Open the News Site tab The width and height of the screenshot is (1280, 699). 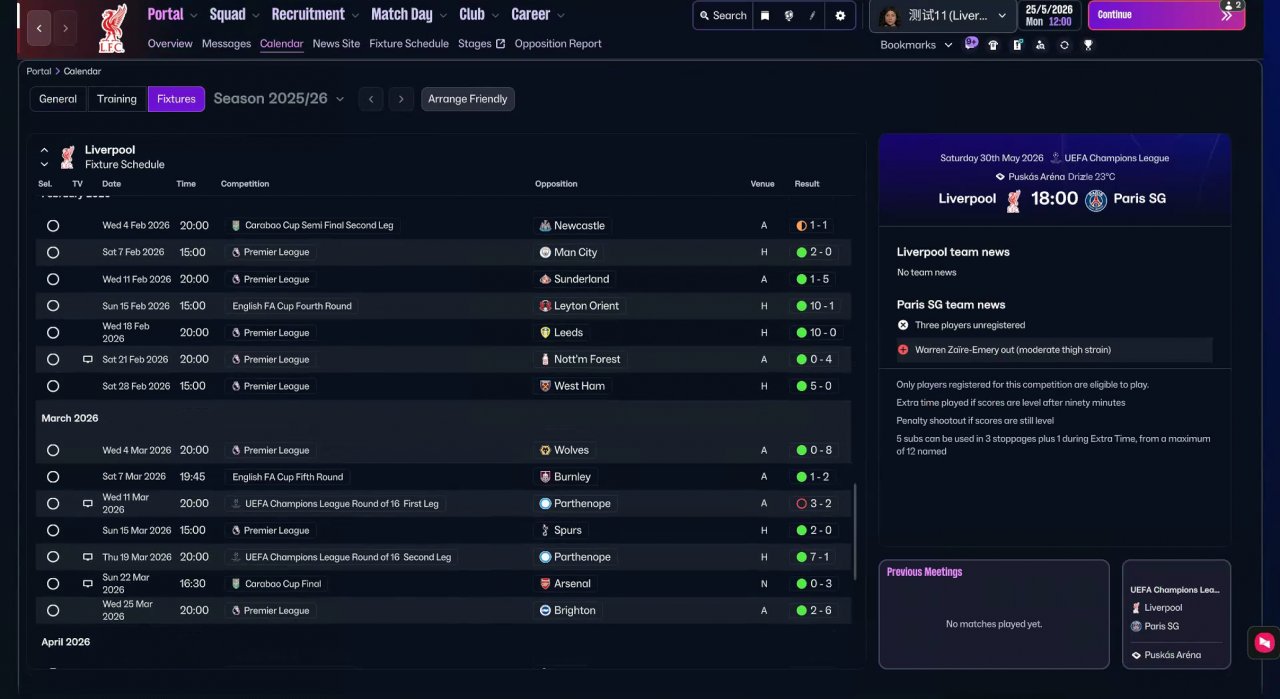[x=336, y=44]
